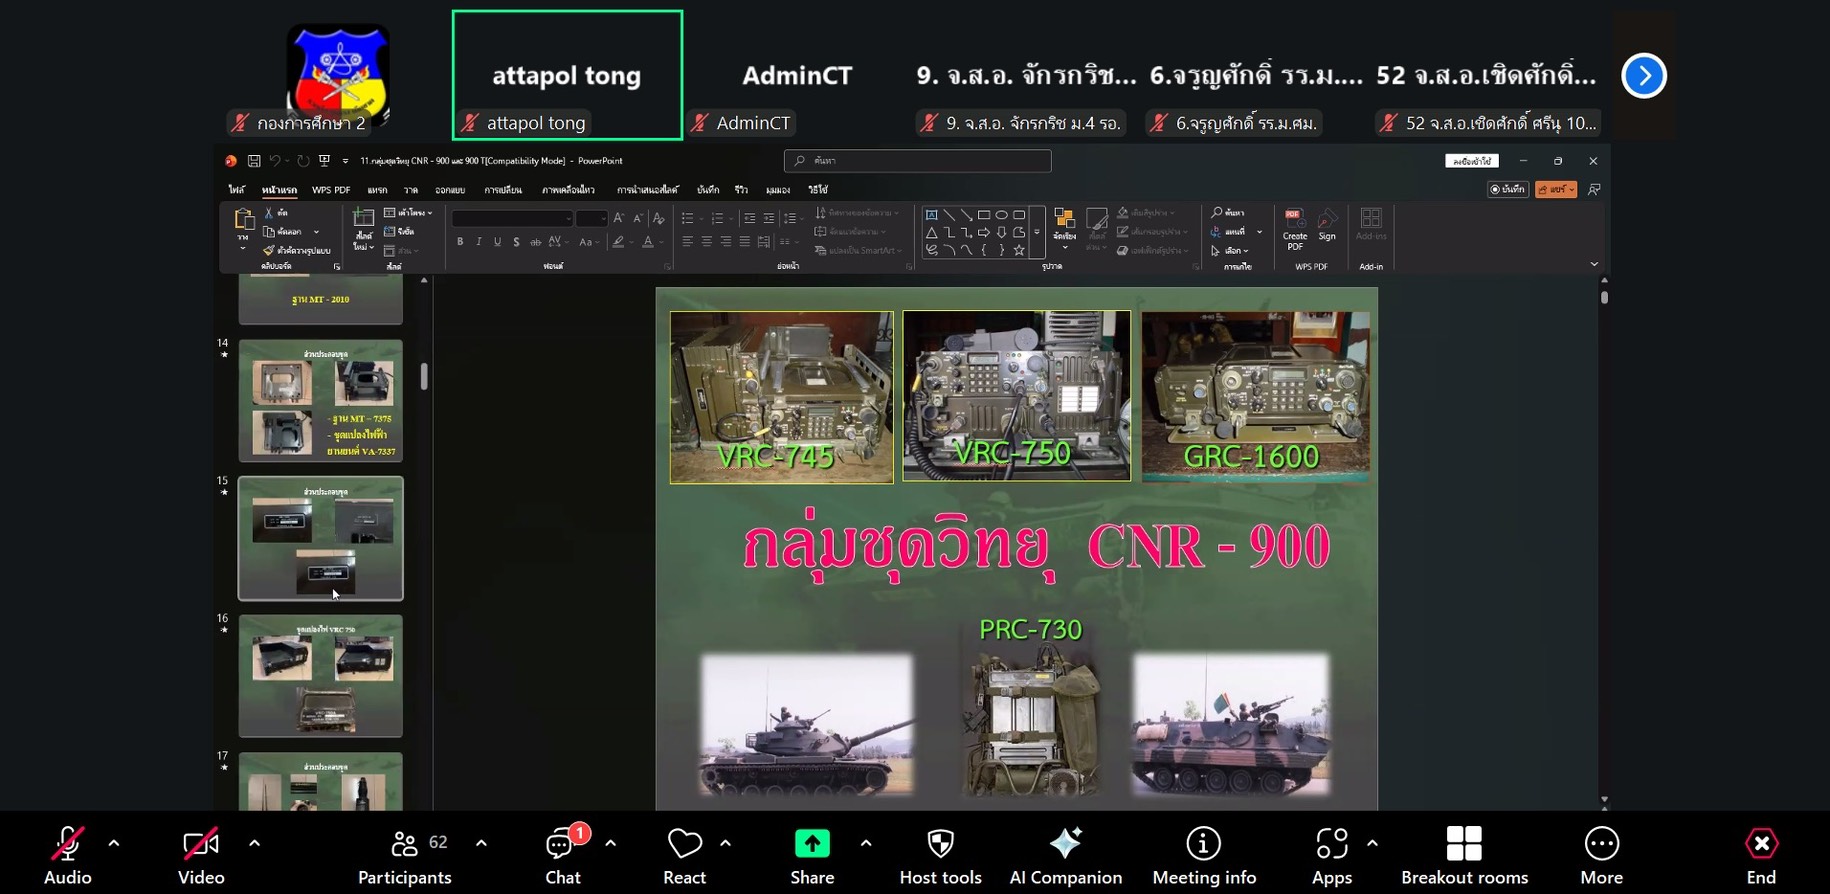Click the green Share screen icon
Screen dimensions: 1830x894
(x=812, y=845)
